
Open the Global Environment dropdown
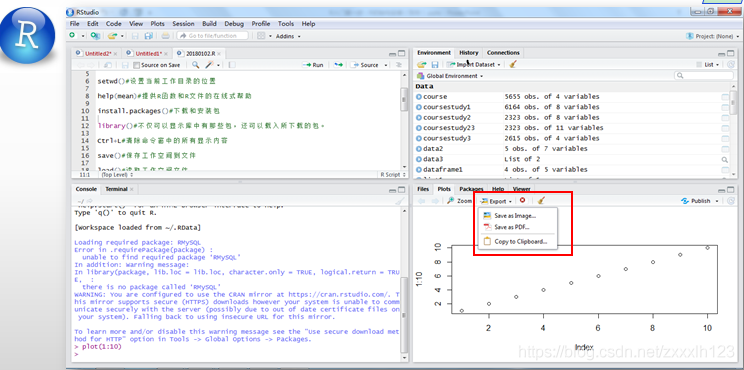[450, 76]
